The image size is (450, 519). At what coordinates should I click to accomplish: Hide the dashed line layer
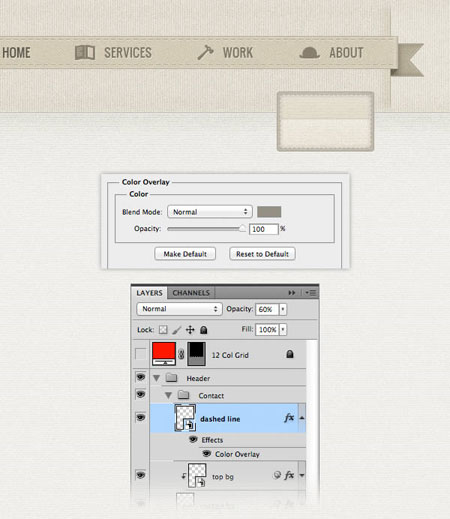[141, 417]
